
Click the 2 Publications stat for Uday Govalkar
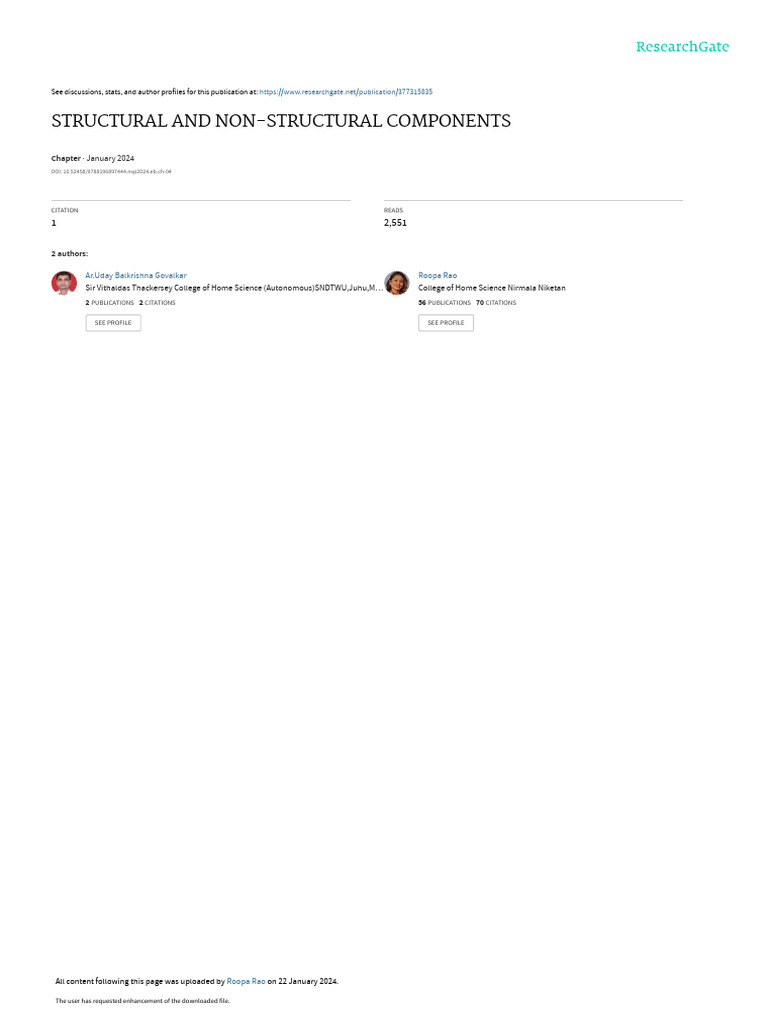(x=110, y=303)
